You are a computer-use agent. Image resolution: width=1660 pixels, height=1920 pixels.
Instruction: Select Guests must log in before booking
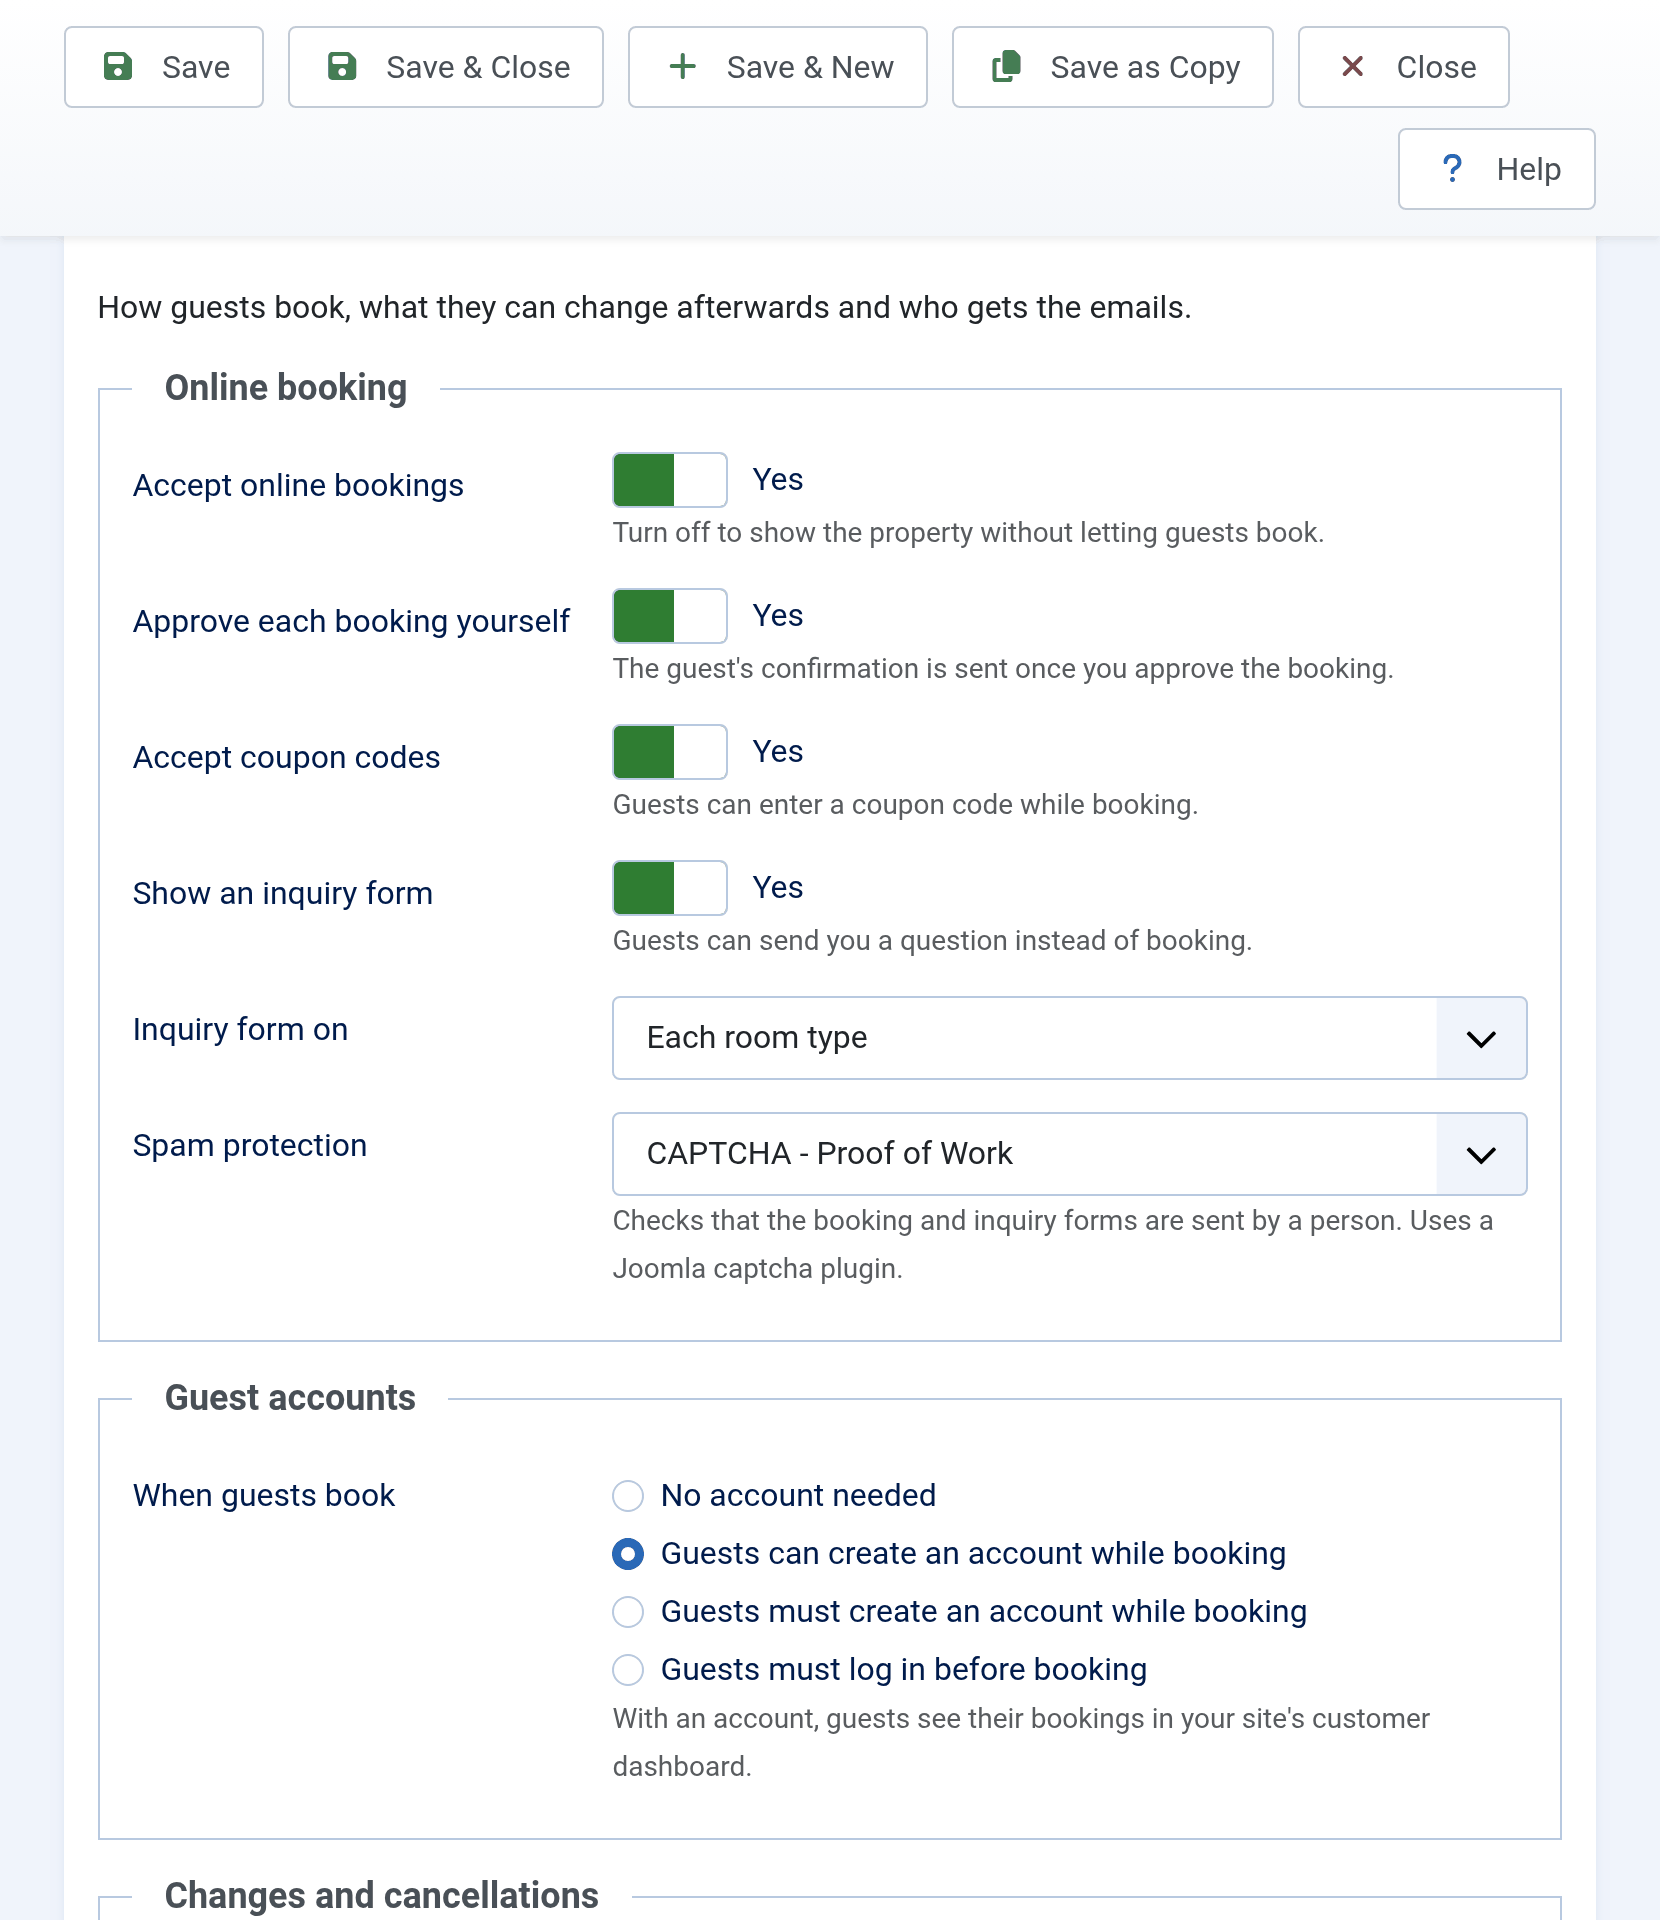coord(628,1670)
